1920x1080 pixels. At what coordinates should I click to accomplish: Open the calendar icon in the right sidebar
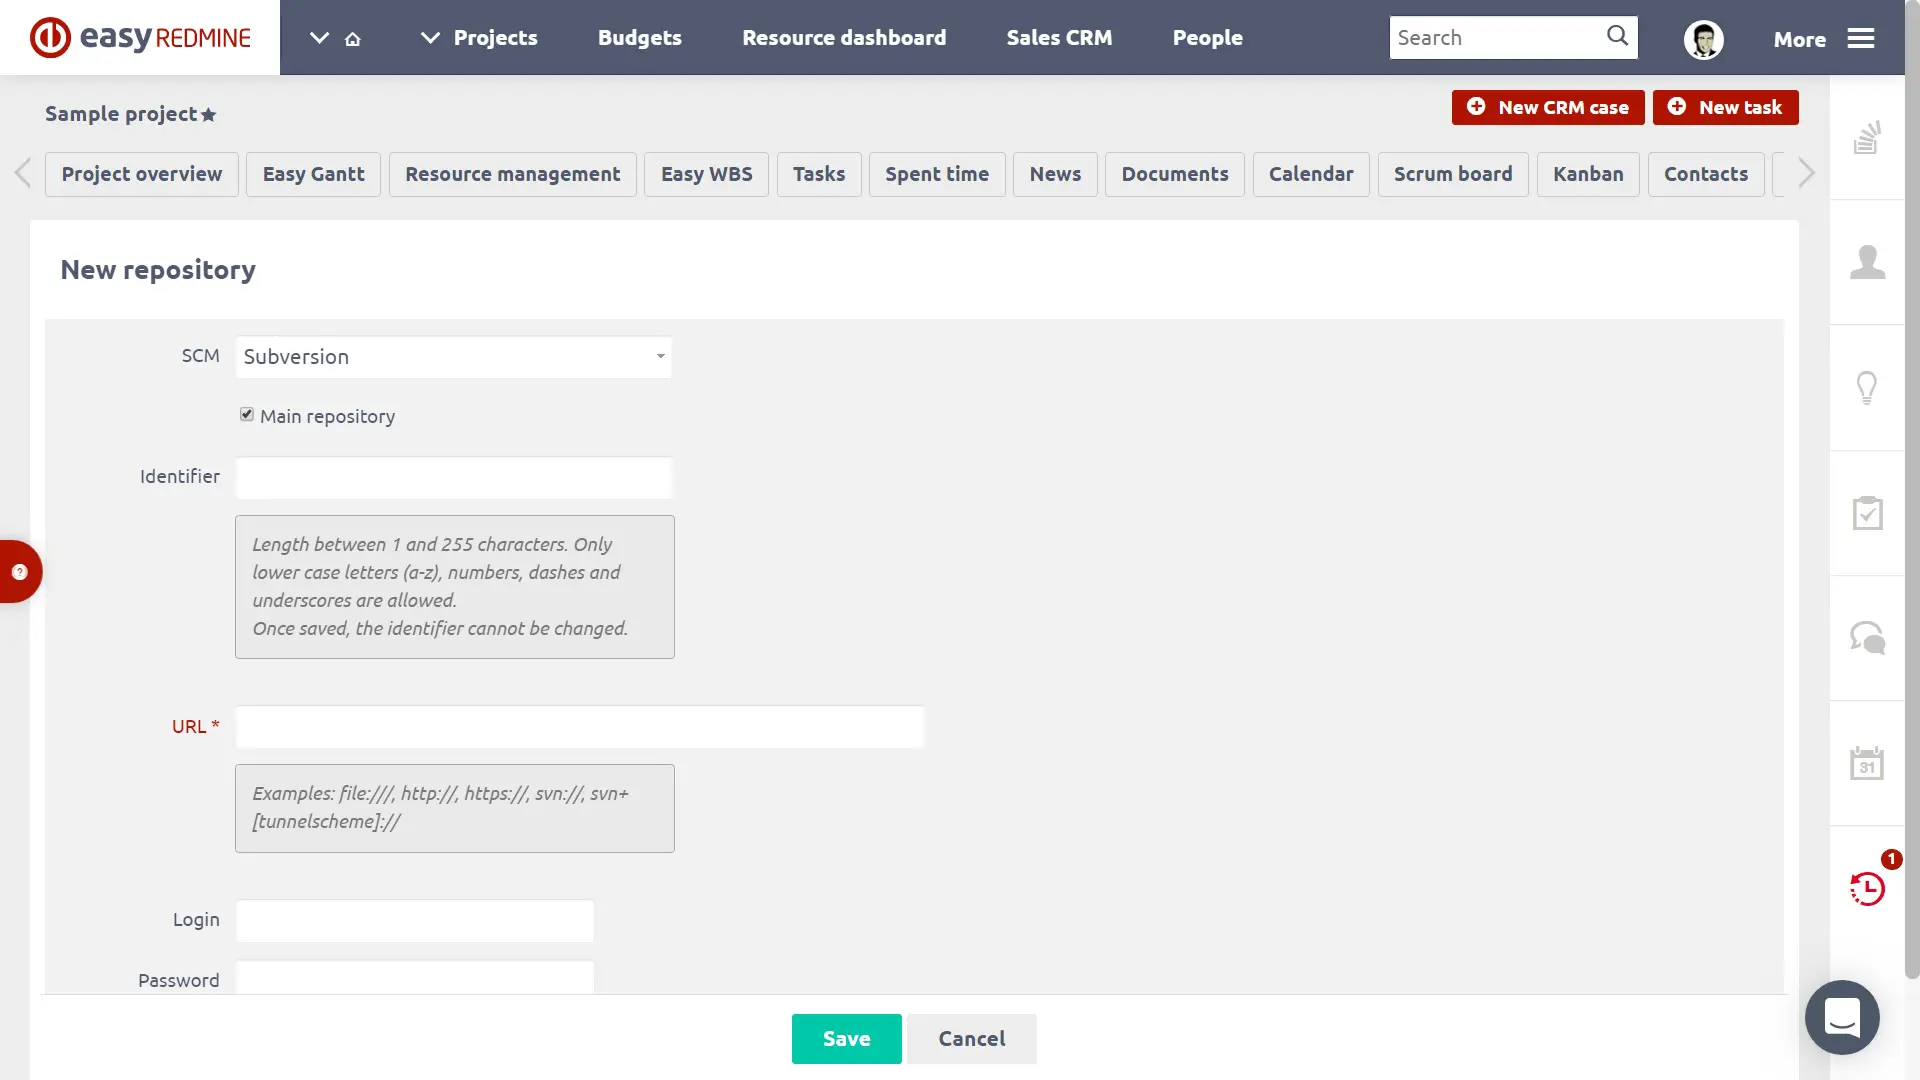1868,762
